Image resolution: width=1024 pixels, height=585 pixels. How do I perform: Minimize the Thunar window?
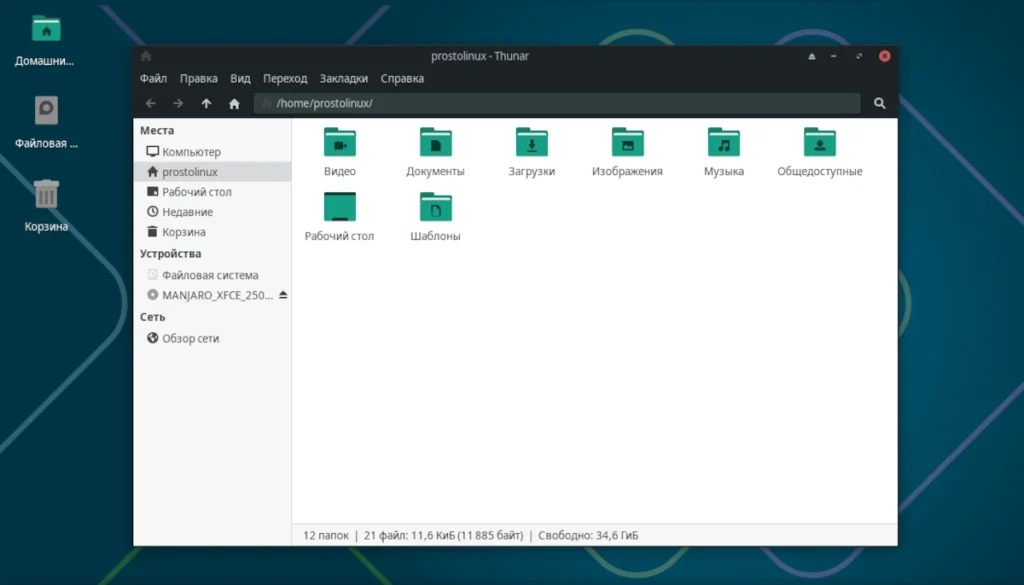tap(834, 56)
